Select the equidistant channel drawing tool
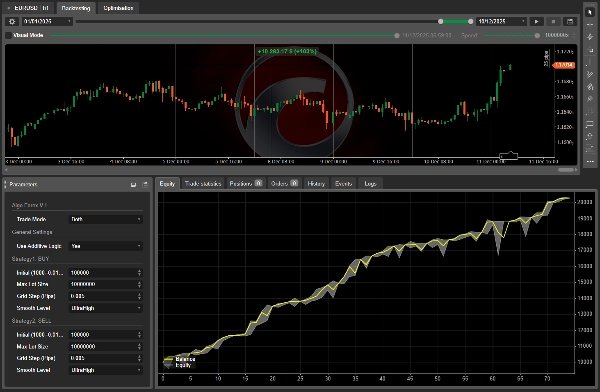 click(590, 74)
